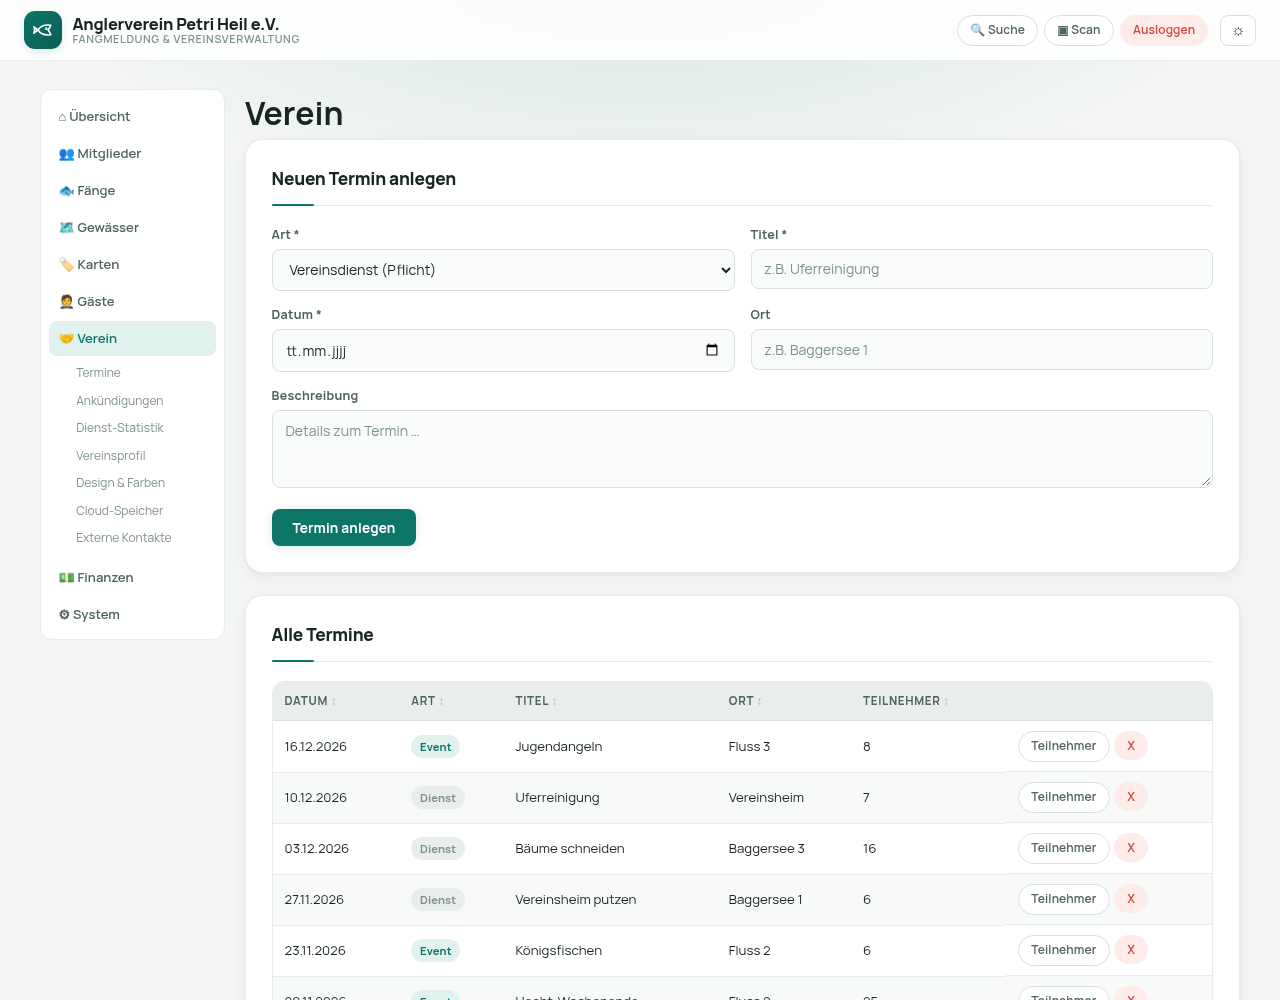Click the Suche button
Viewport: 1280px width, 1000px height.
[997, 30]
